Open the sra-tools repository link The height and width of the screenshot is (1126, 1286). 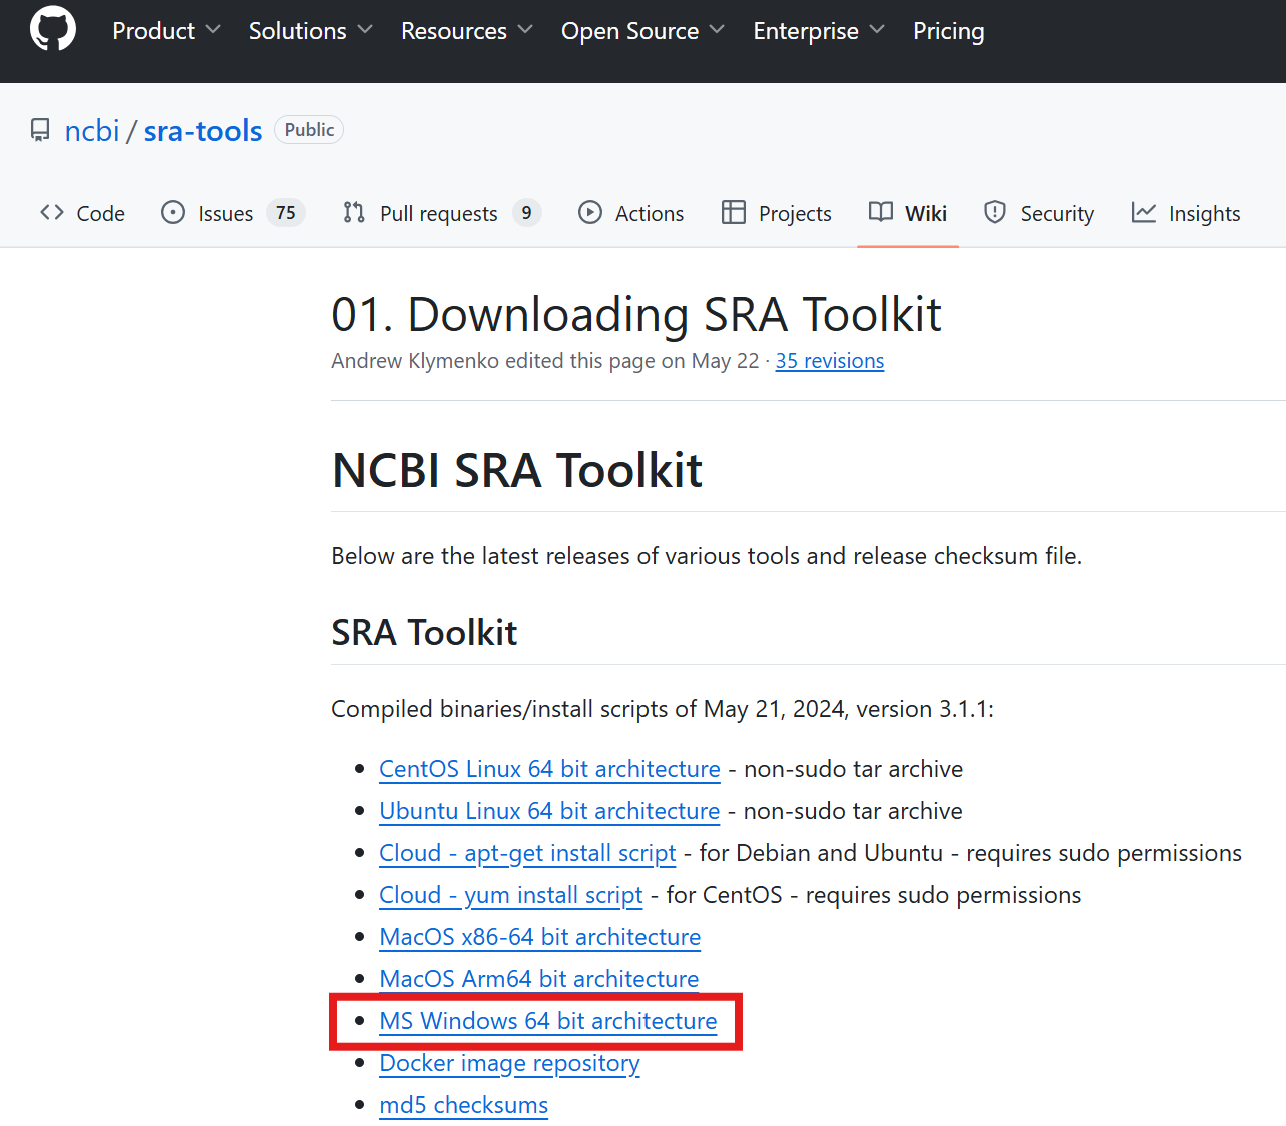tap(203, 131)
